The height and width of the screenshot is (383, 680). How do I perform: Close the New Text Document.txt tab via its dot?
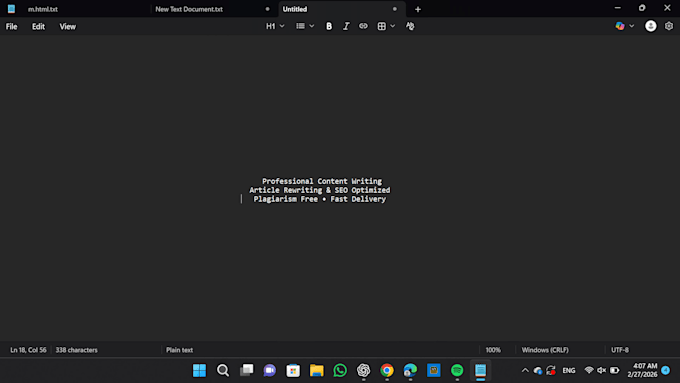coord(267,9)
